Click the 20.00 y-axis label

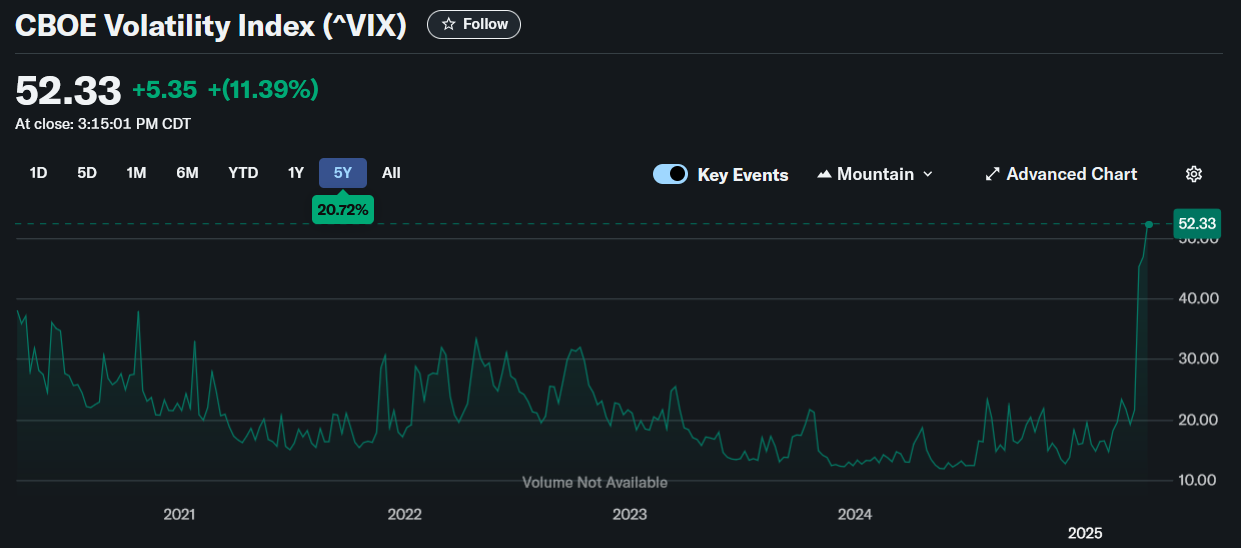point(1198,420)
